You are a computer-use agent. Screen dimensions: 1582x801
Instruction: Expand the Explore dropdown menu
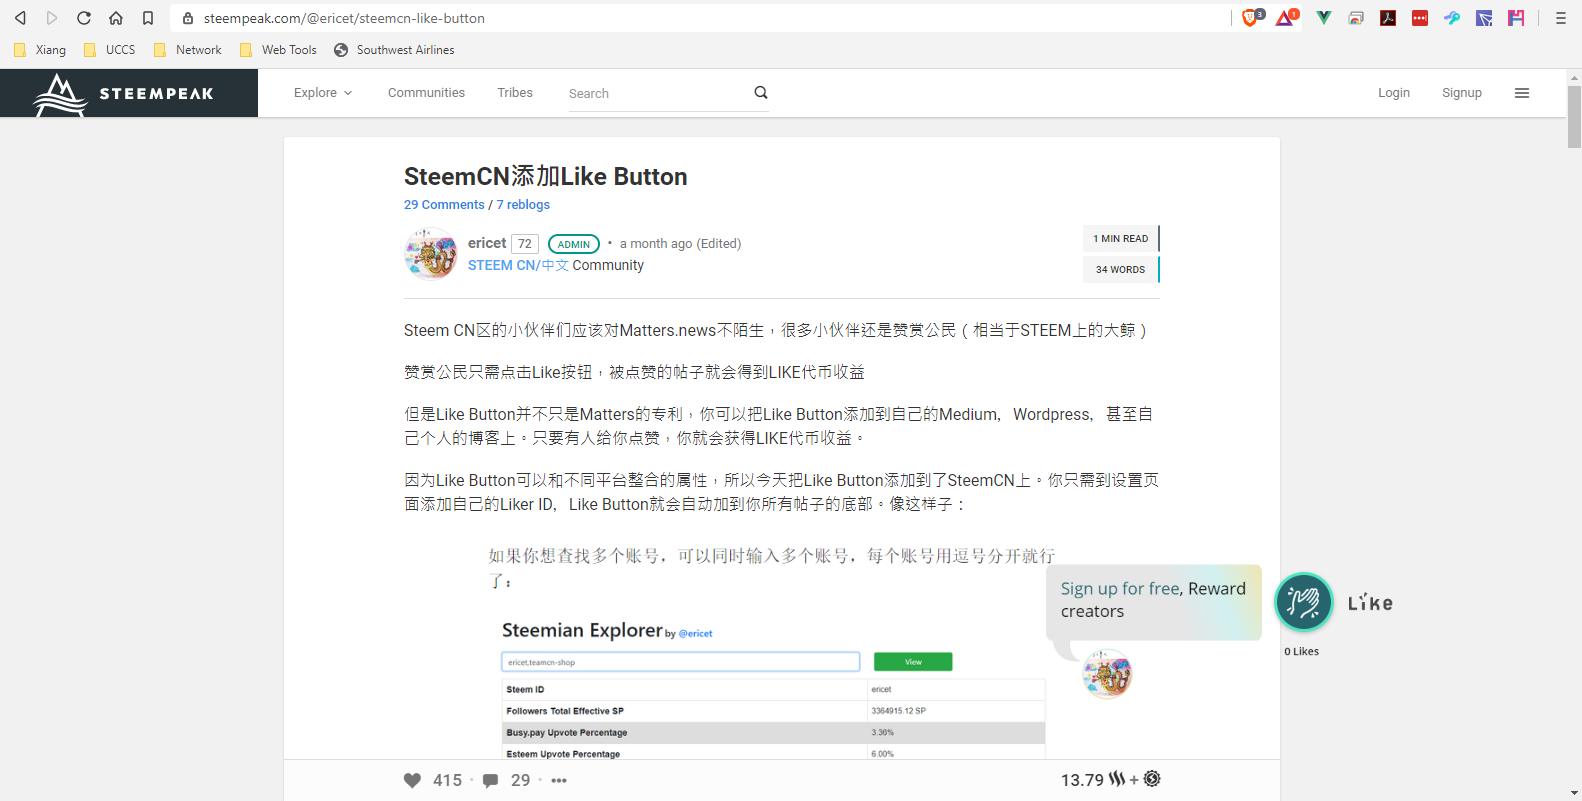point(323,93)
